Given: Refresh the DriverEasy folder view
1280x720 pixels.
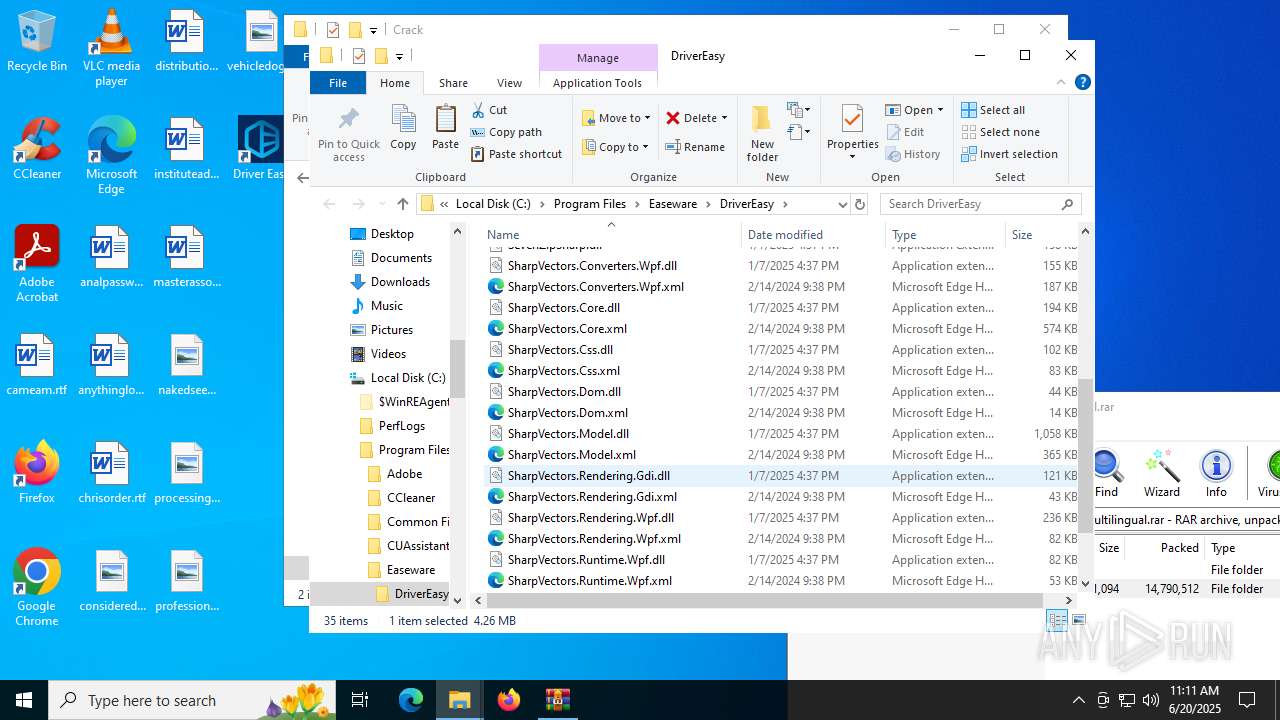Looking at the screenshot, I should [x=860, y=204].
